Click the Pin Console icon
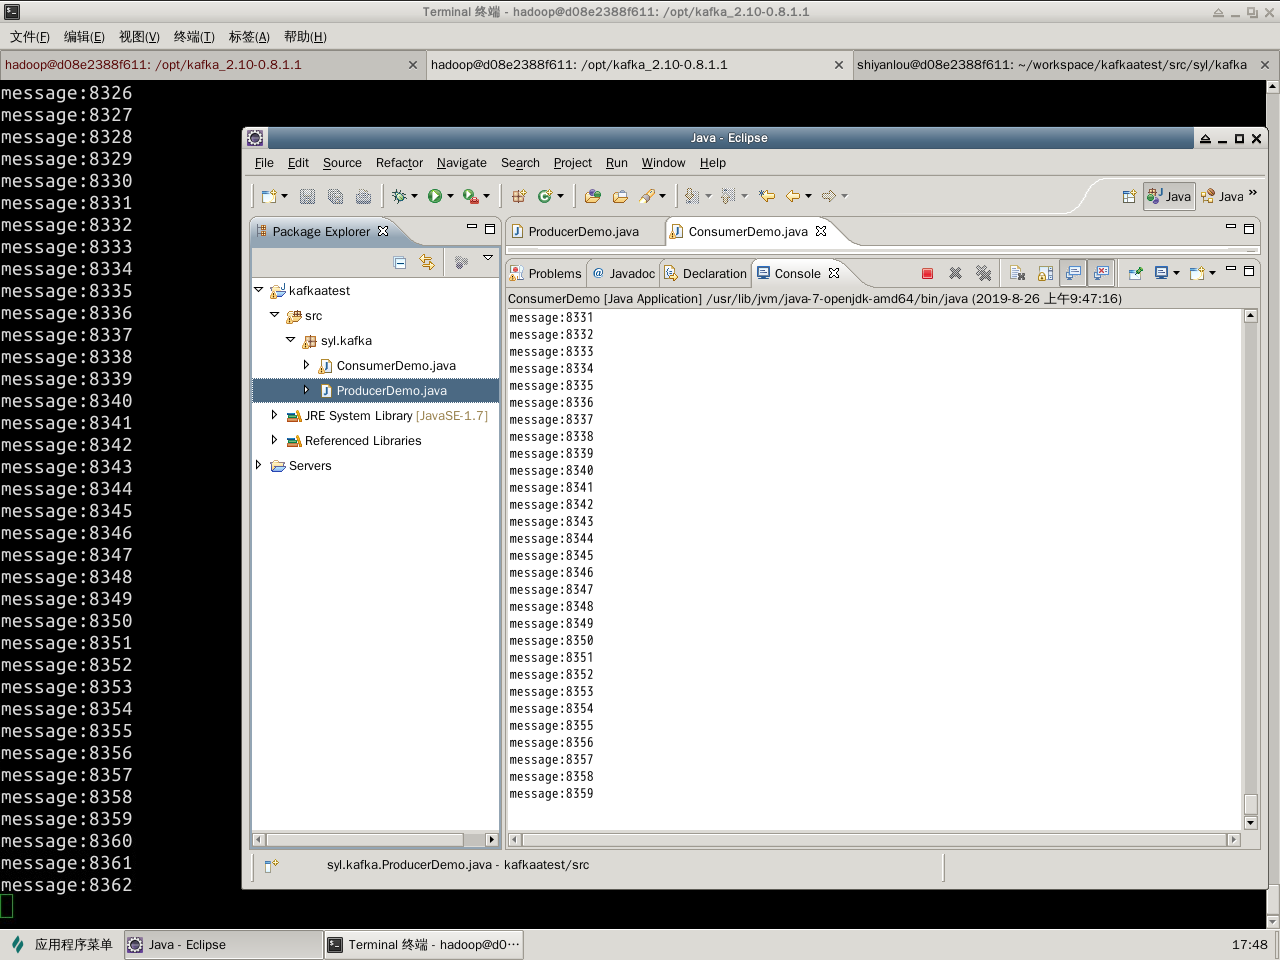This screenshot has width=1280, height=960. pyautogui.click(x=1135, y=273)
